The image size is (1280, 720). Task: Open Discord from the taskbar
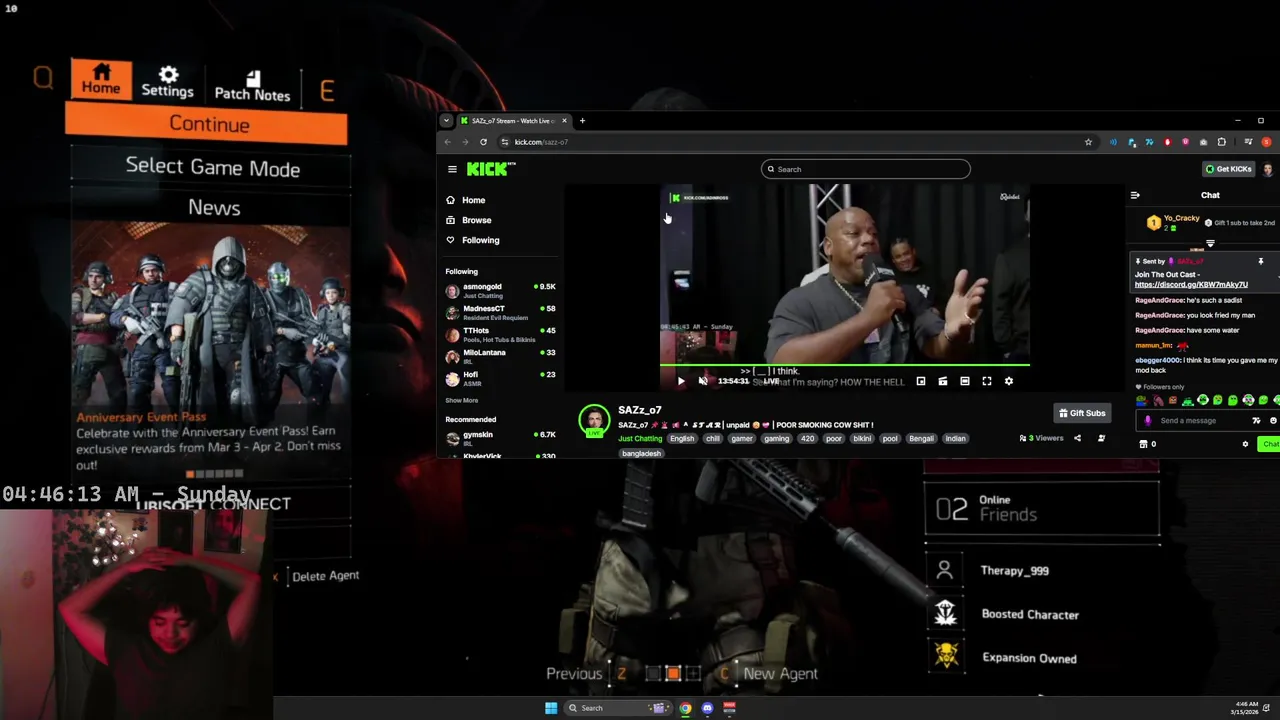(707, 708)
